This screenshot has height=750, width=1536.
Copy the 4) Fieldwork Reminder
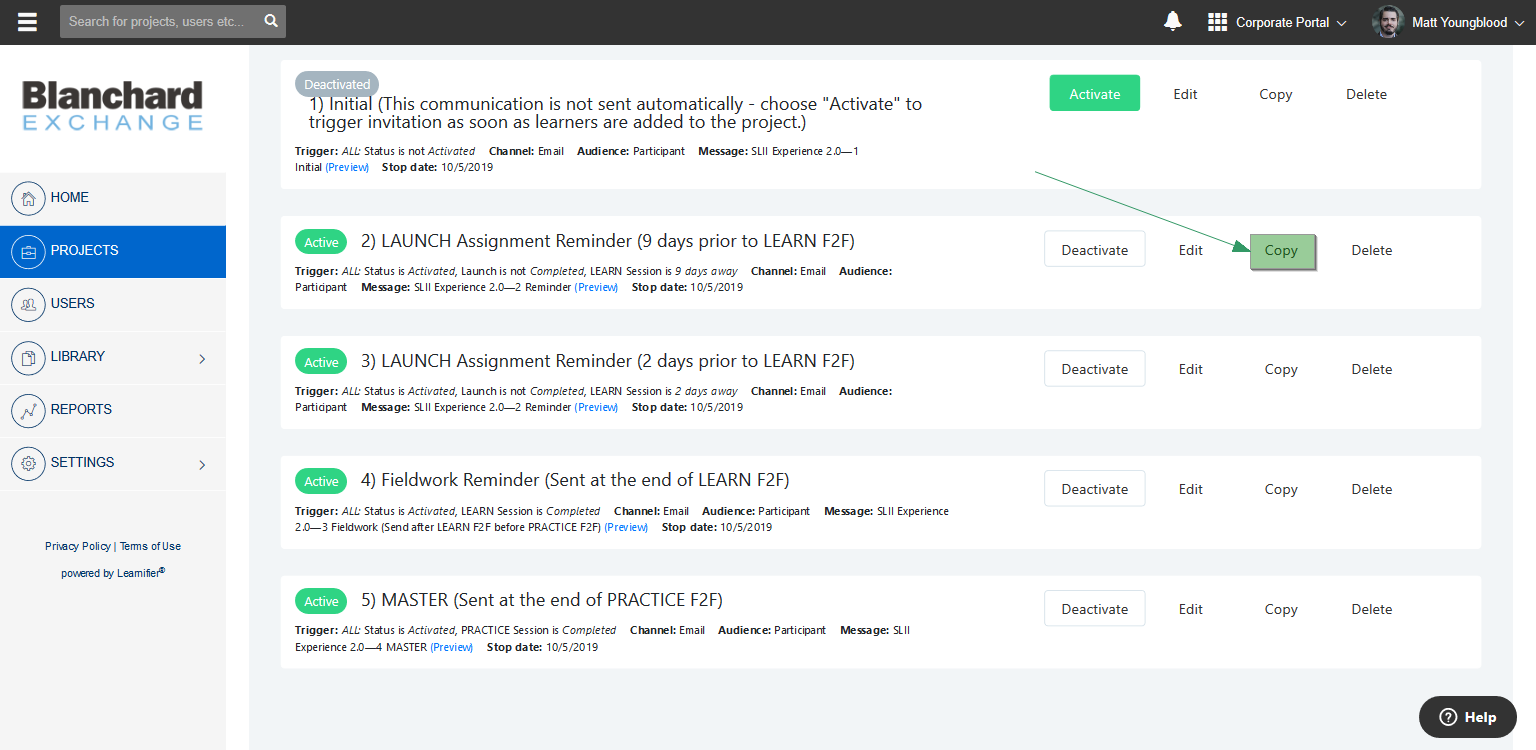tap(1281, 489)
